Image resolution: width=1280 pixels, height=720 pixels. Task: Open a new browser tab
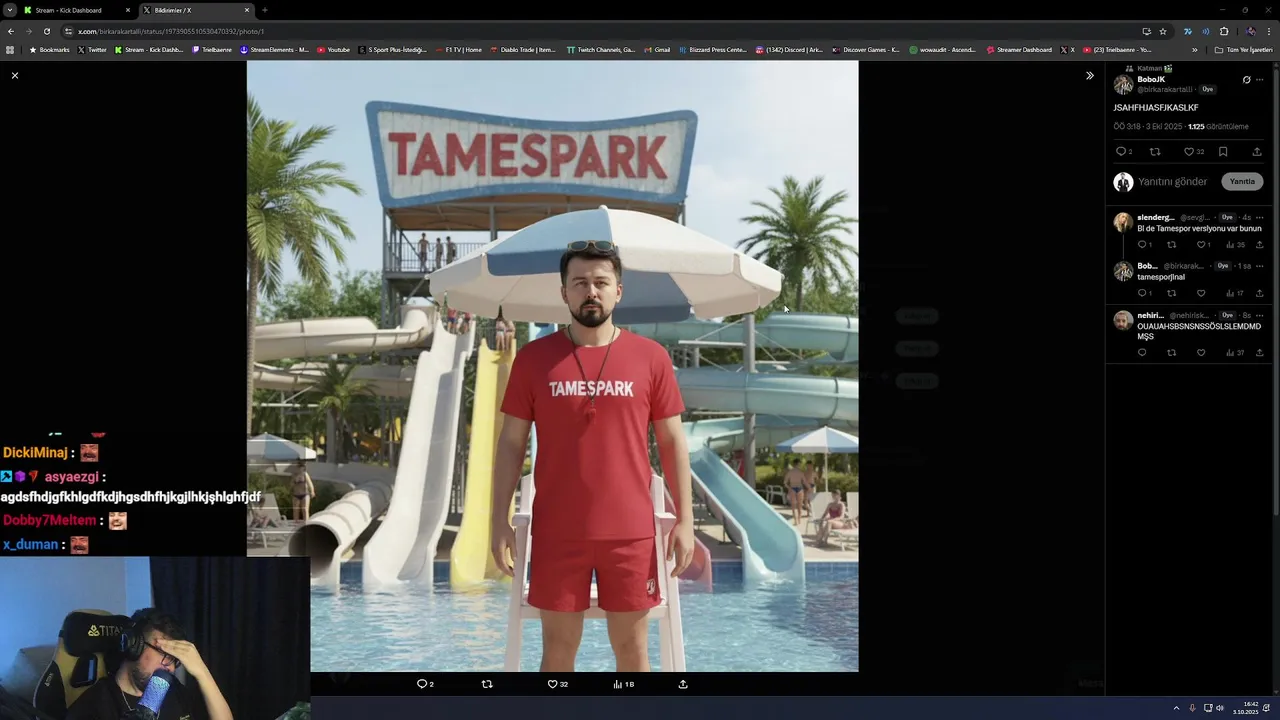click(264, 10)
